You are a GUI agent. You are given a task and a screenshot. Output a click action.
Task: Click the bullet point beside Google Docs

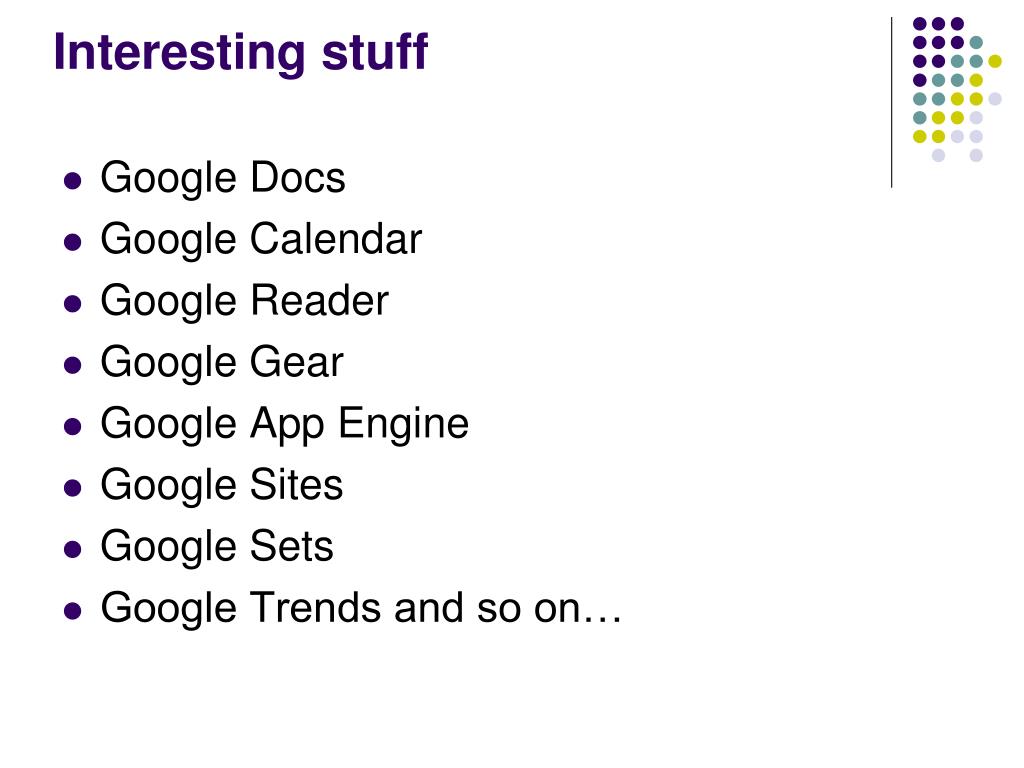click(72, 180)
